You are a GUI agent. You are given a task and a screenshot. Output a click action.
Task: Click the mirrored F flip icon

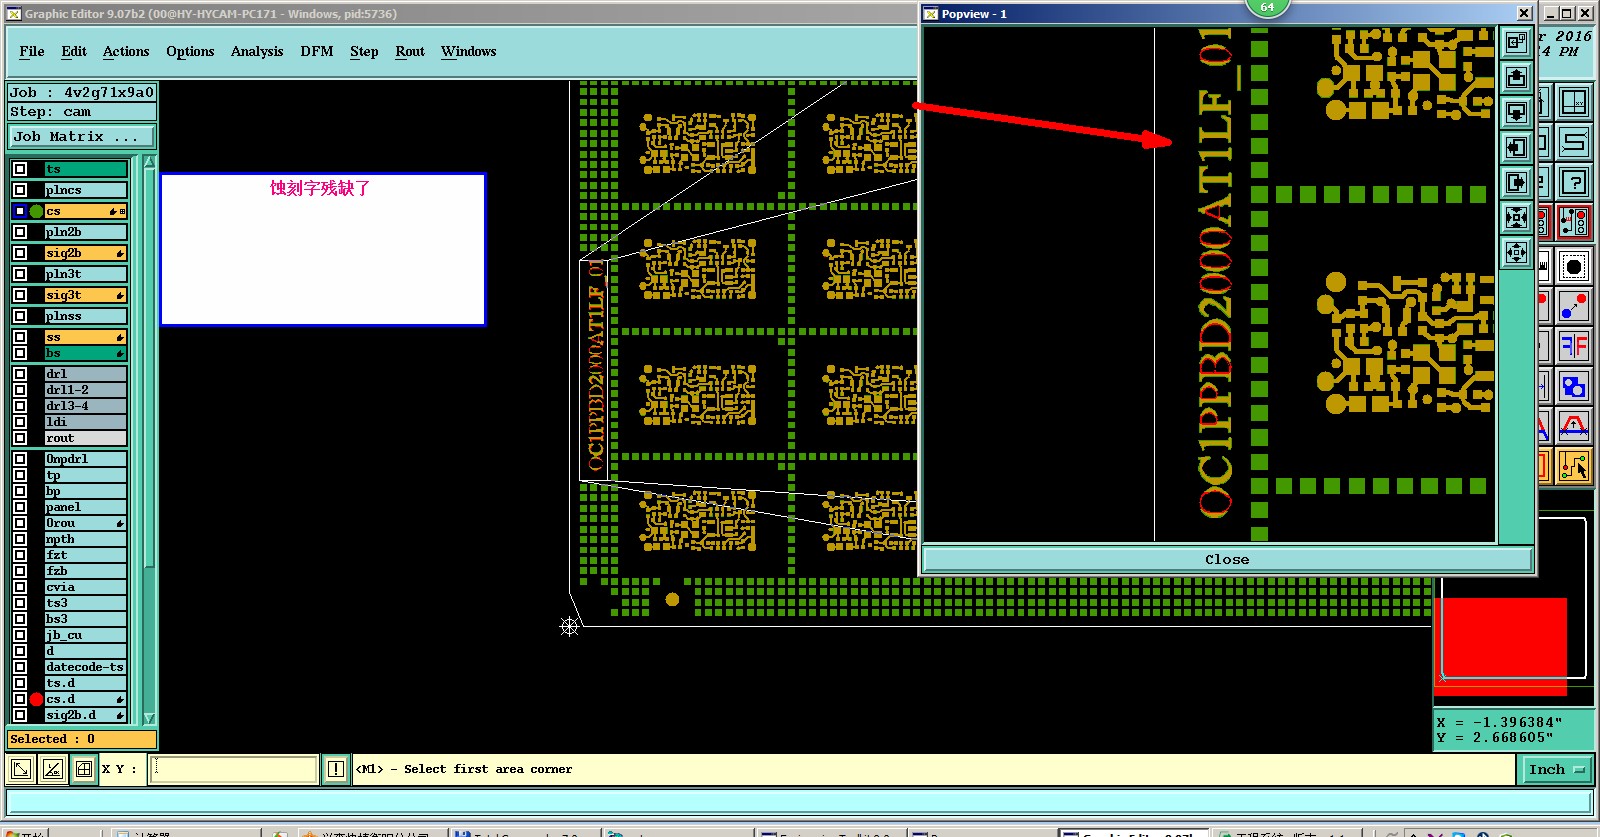pyautogui.click(x=1574, y=346)
